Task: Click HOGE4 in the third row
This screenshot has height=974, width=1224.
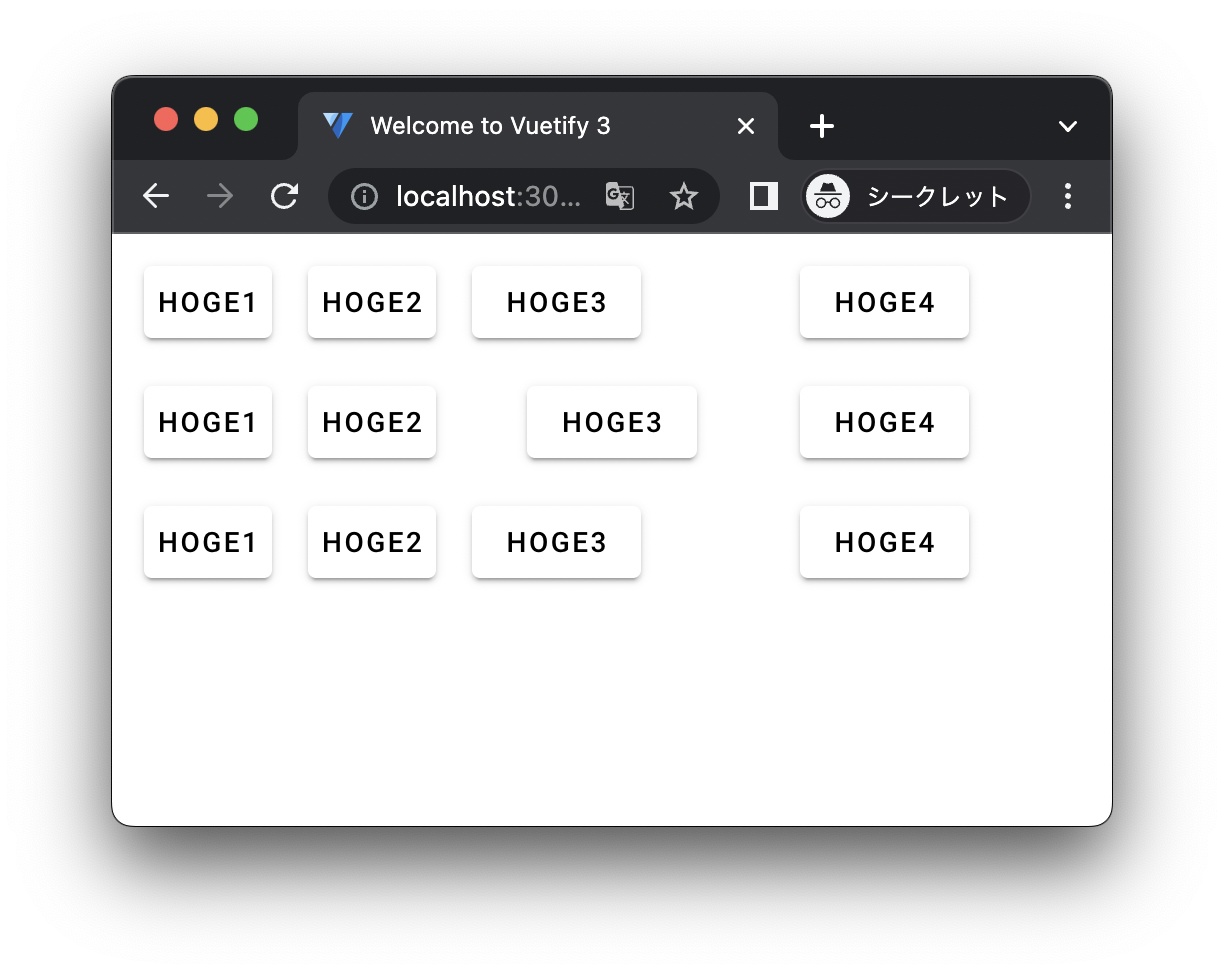Action: 884,542
